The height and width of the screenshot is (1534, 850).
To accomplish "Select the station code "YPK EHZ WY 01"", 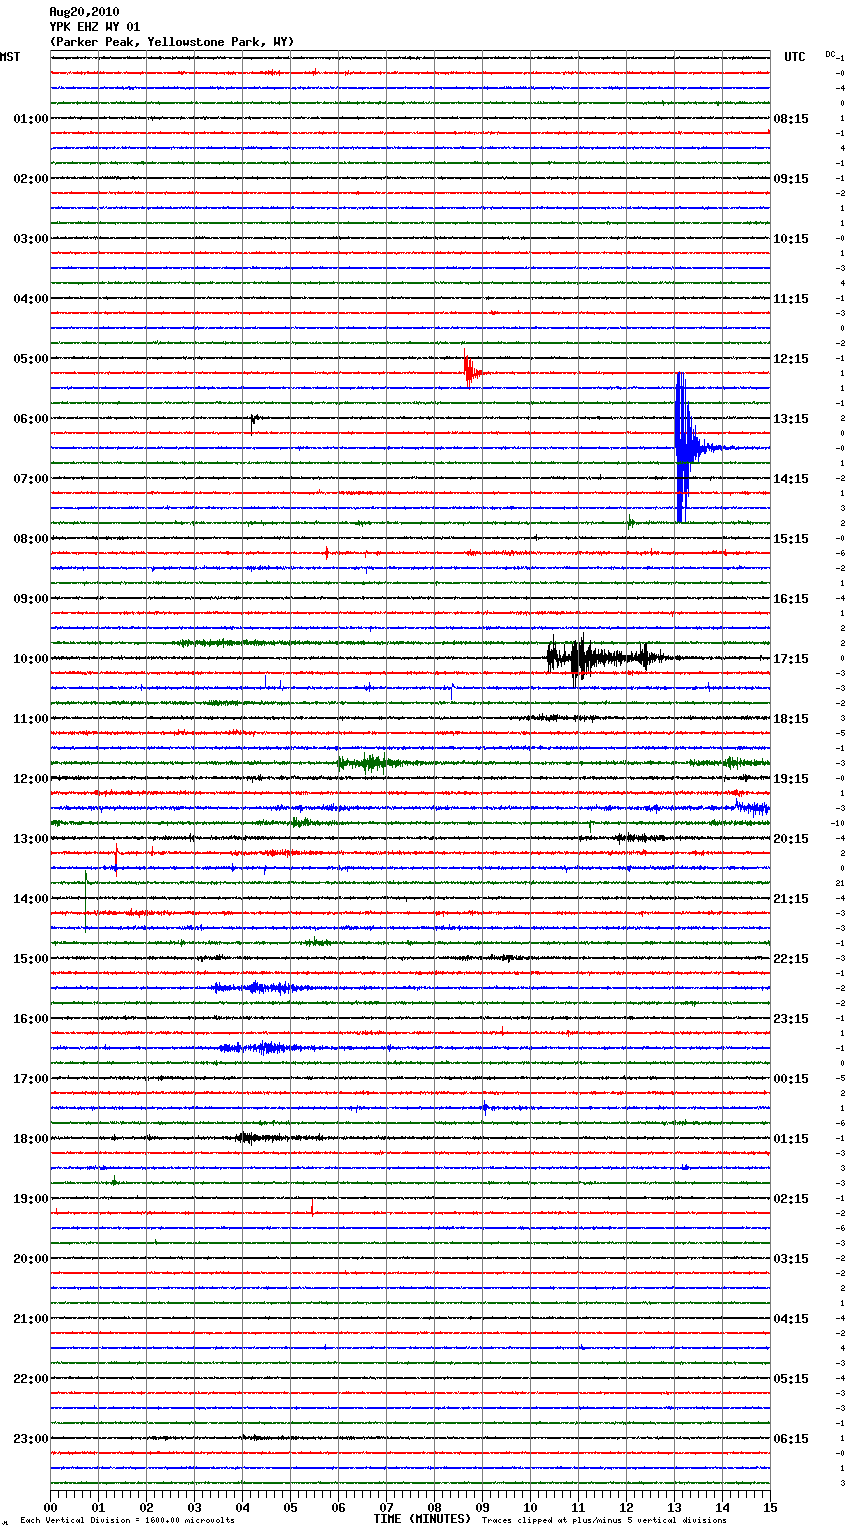I will pyautogui.click(x=95, y=27).
